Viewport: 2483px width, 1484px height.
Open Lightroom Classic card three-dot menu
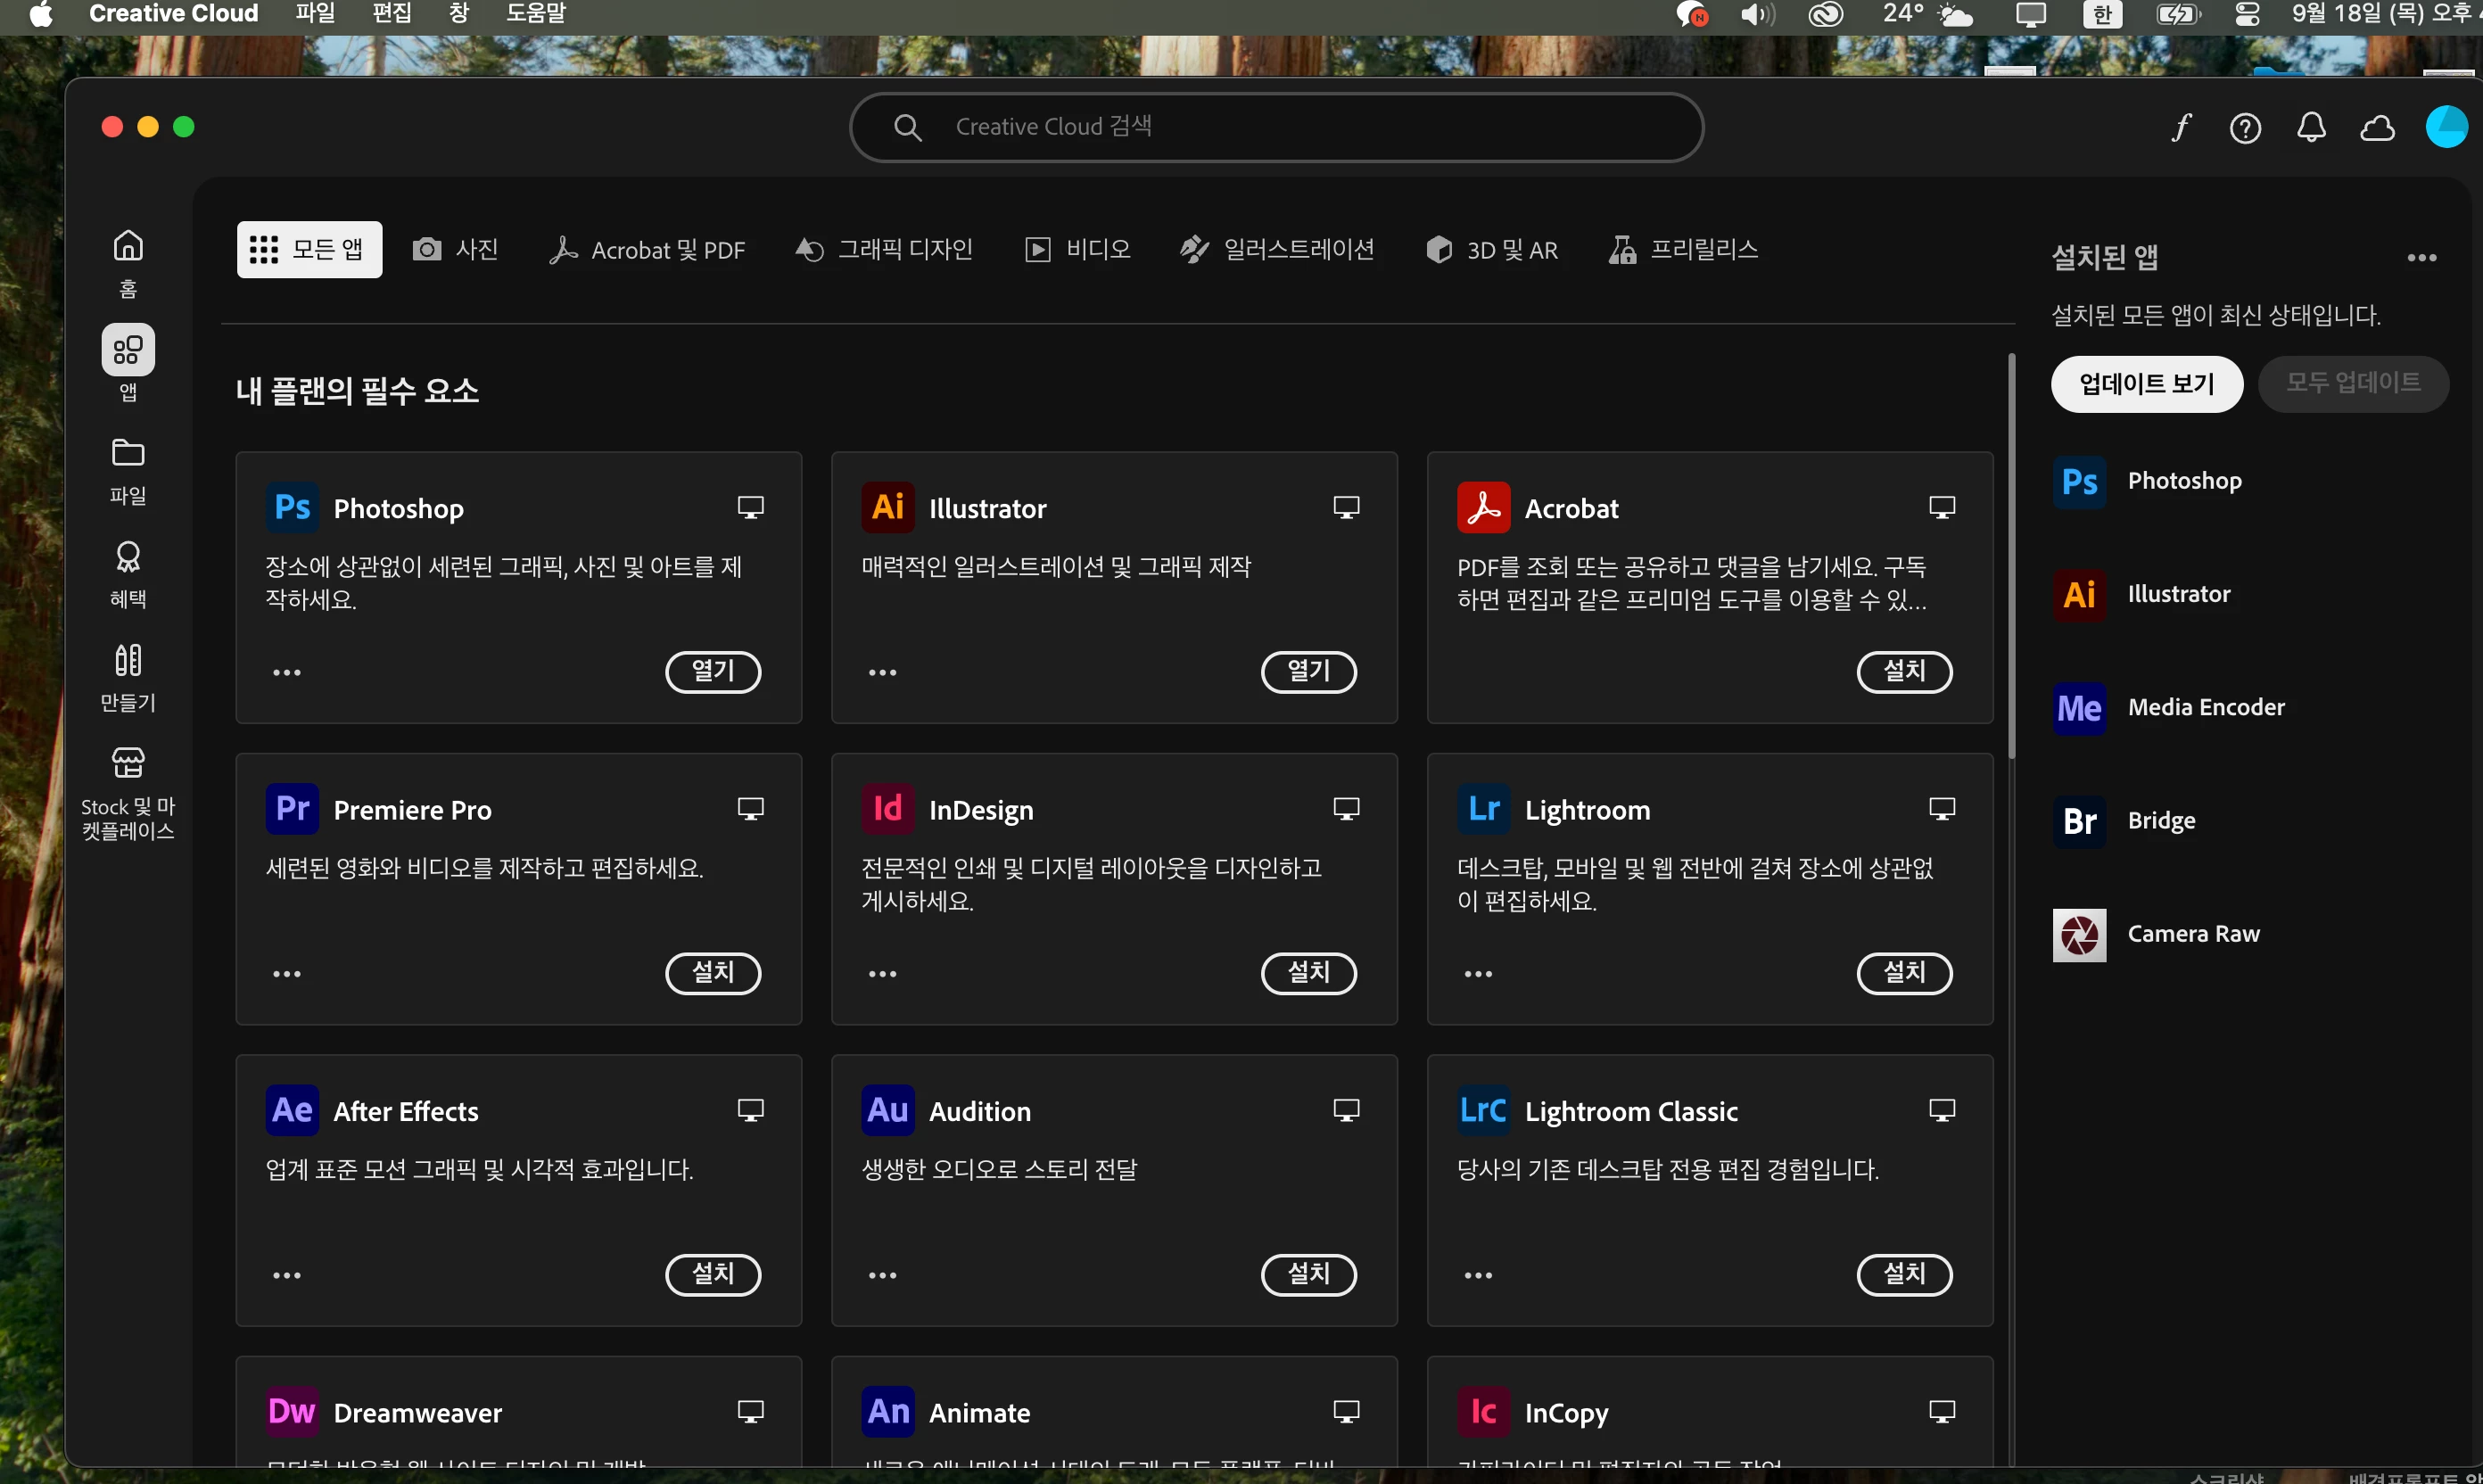(x=1478, y=1275)
